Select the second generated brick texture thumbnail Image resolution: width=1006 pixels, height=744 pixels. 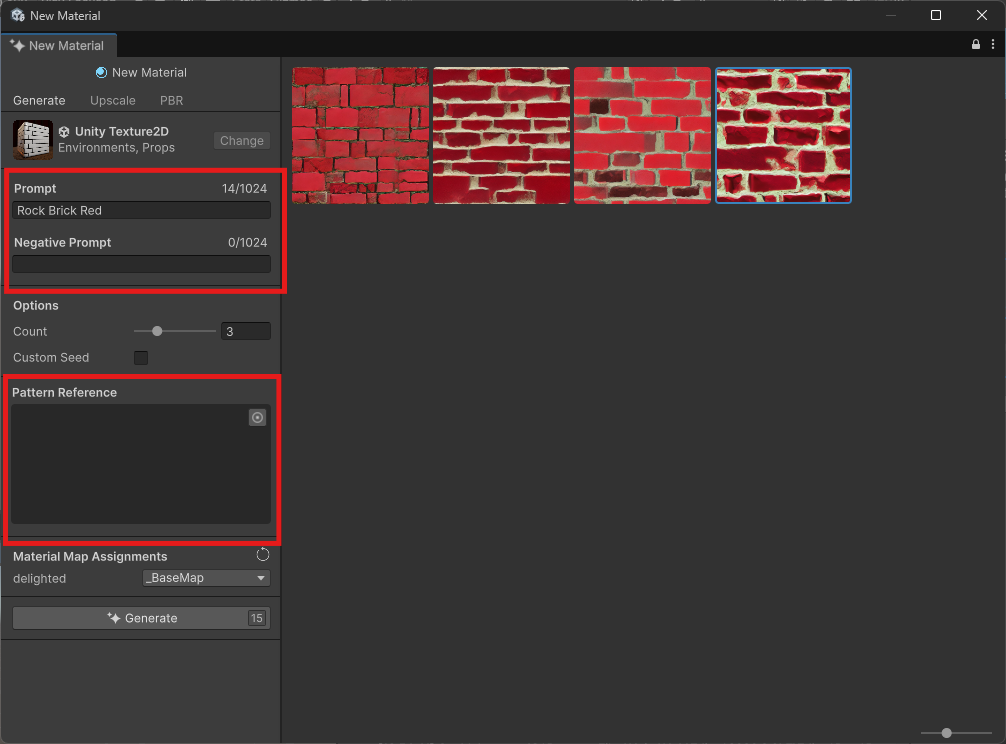502,135
